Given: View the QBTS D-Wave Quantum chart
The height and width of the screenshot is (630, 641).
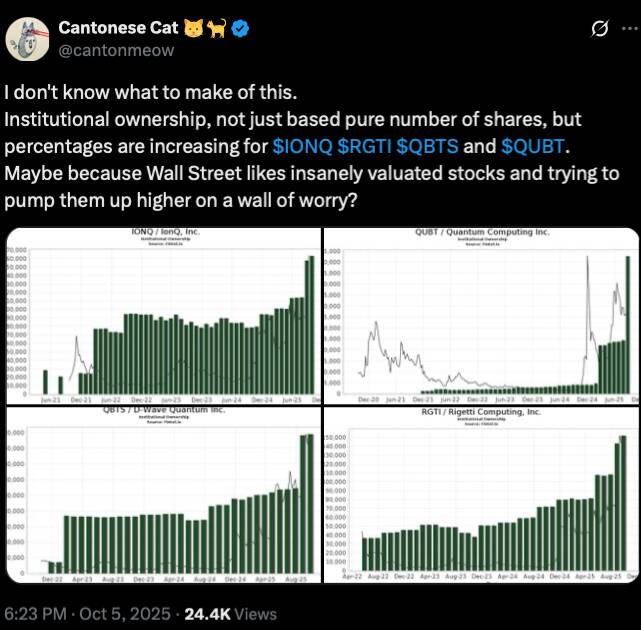Looking at the screenshot, I should (162, 494).
